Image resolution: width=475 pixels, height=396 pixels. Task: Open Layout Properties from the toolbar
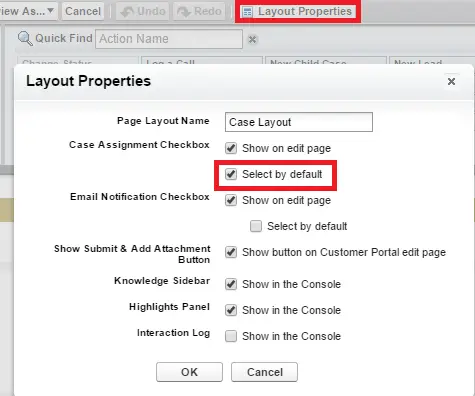coord(298,12)
